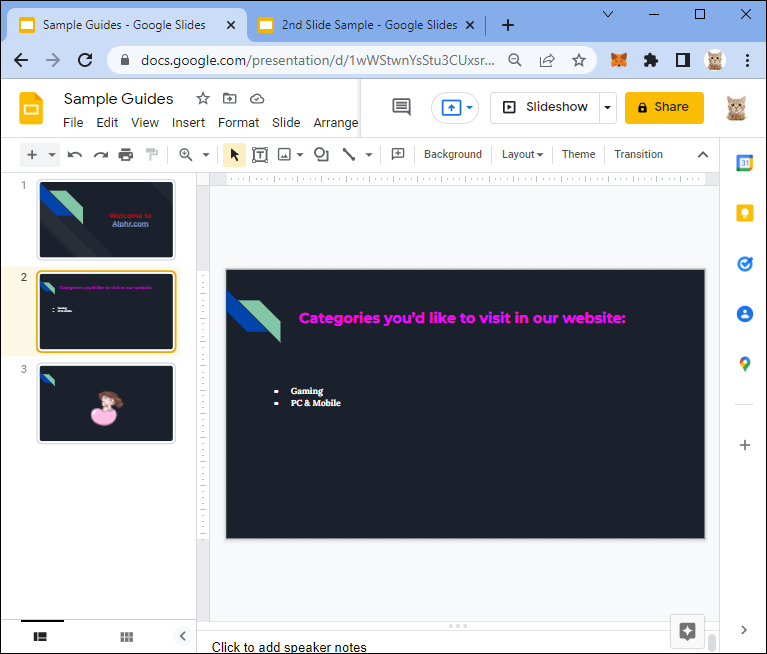The image size is (767, 654).
Task: Click the new slide plus button
Action: (32, 155)
